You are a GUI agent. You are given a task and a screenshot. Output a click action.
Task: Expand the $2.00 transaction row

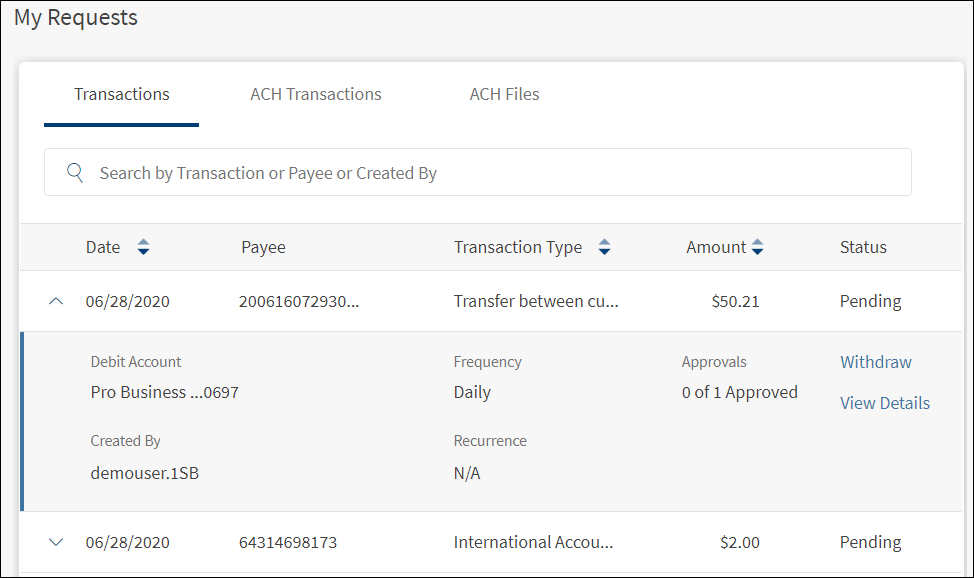click(x=56, y=542)
